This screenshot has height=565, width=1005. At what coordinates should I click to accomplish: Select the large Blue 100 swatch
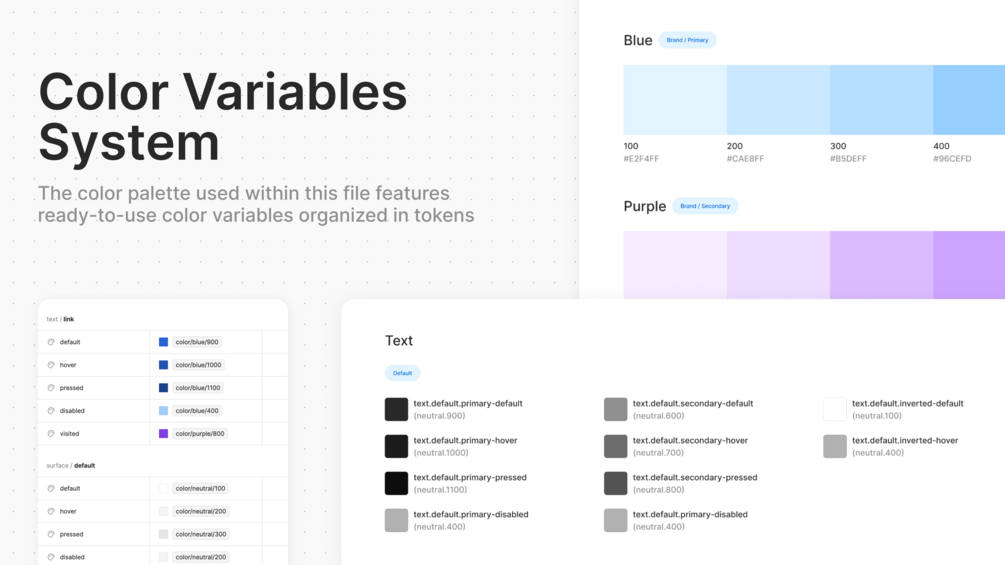pyautogui.click(x=675, y=100)
